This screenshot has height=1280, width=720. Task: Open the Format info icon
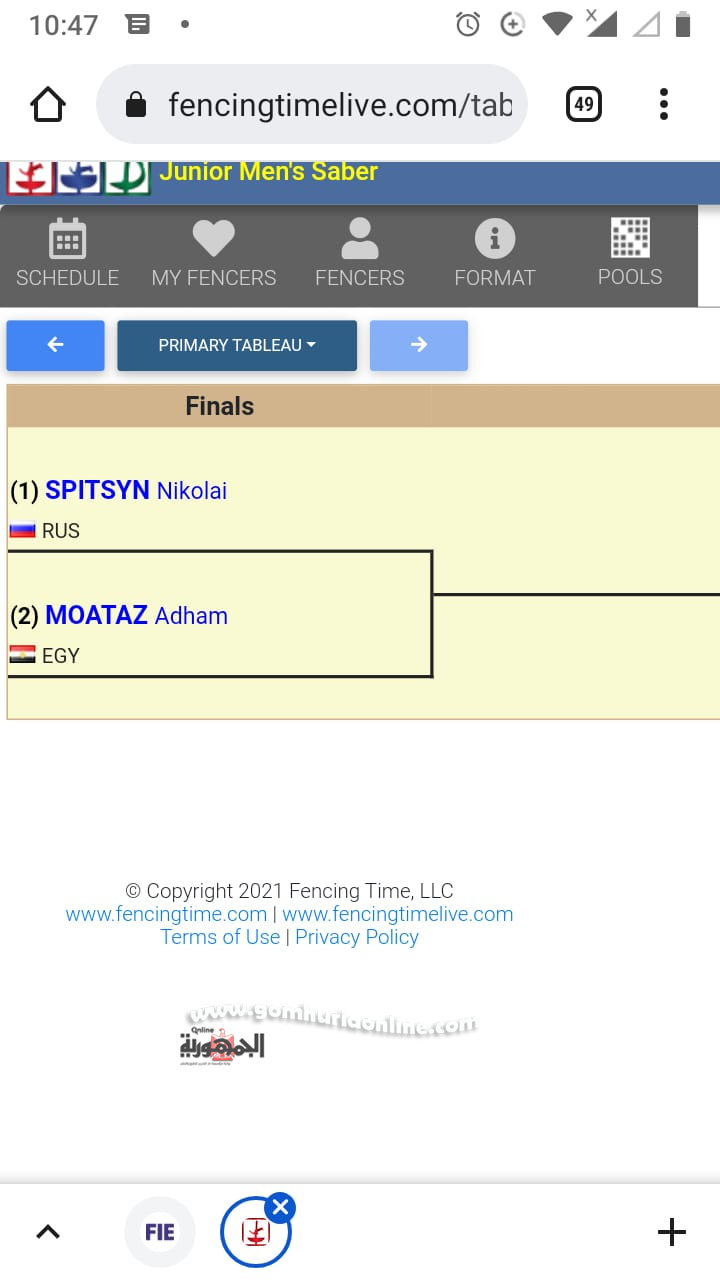(494, 240)
